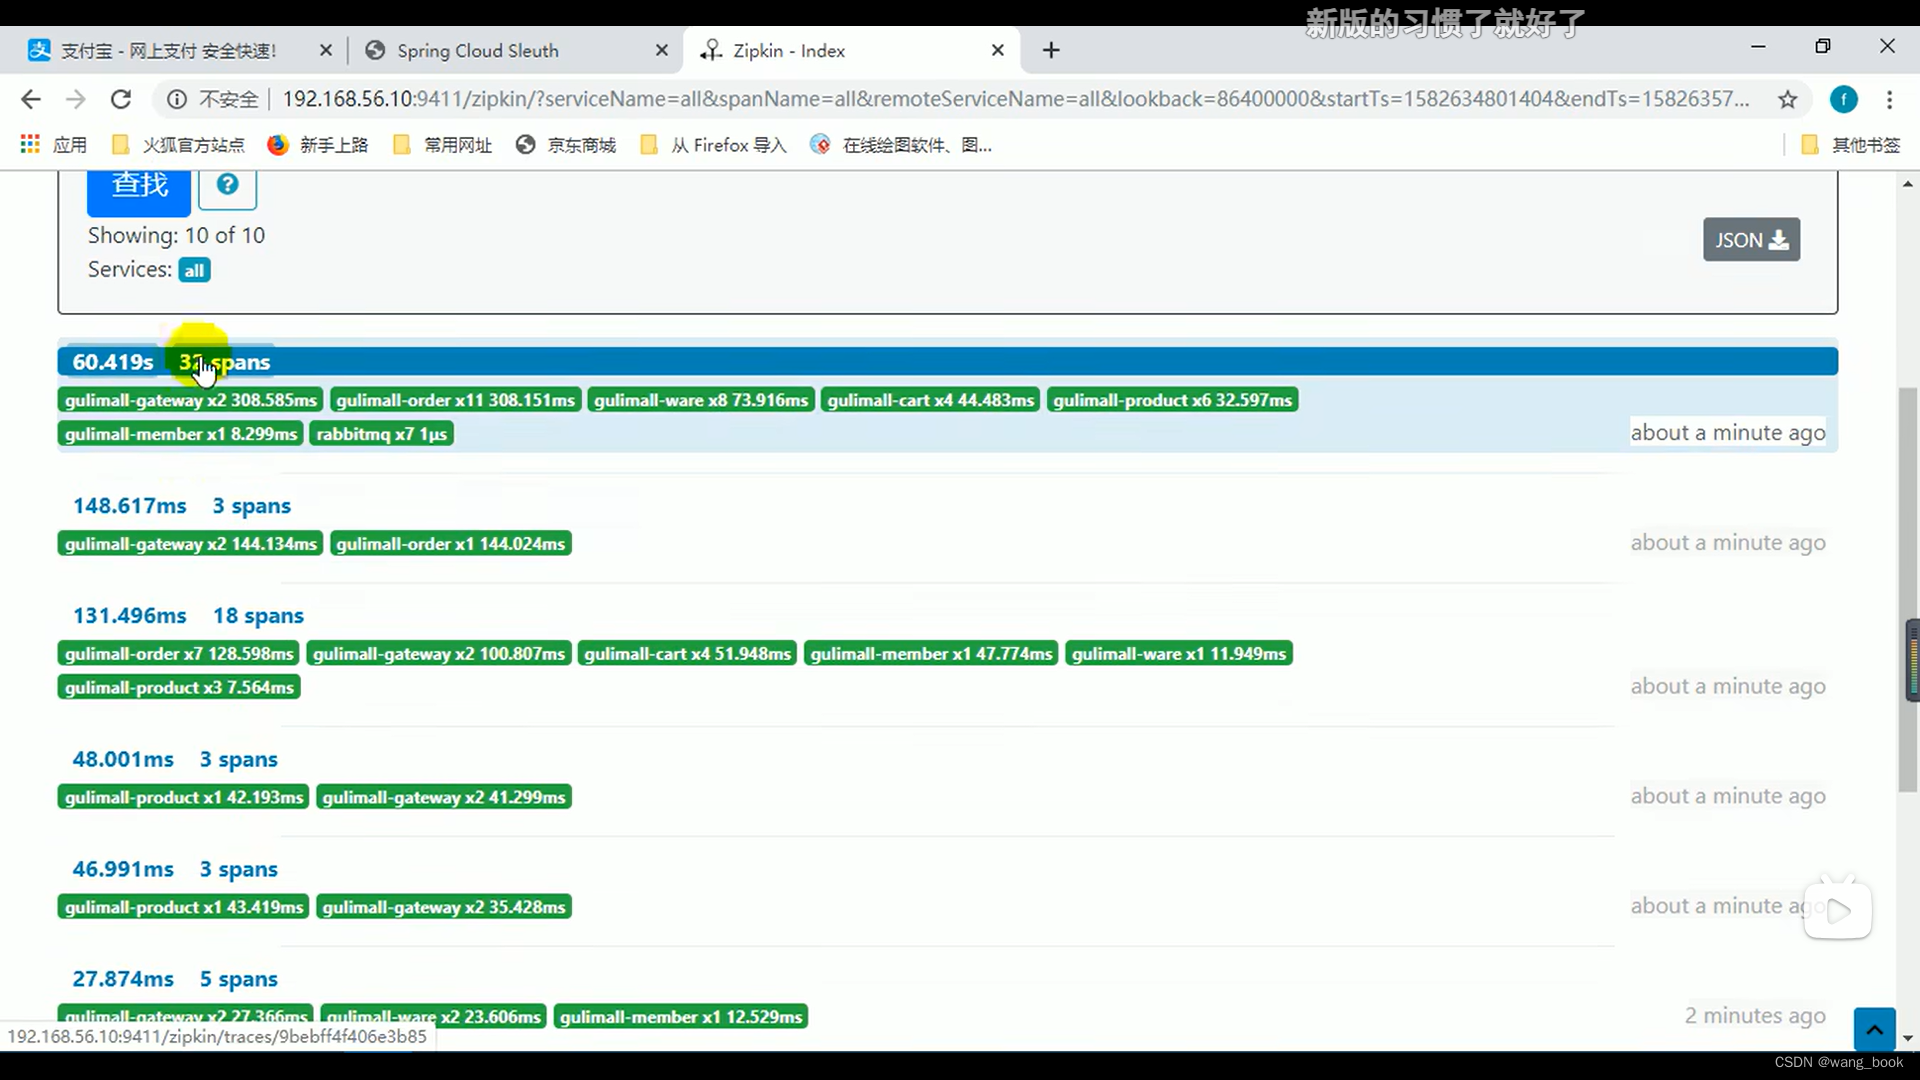
Task: Click the gulimall-gateway x2 100.807ms tag
Action: 439,654
